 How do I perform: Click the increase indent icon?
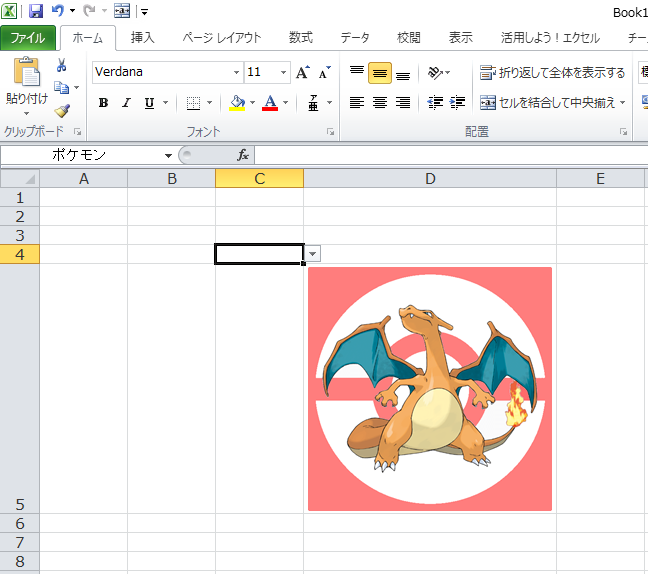pyautogui.click(x=457, y=102)
